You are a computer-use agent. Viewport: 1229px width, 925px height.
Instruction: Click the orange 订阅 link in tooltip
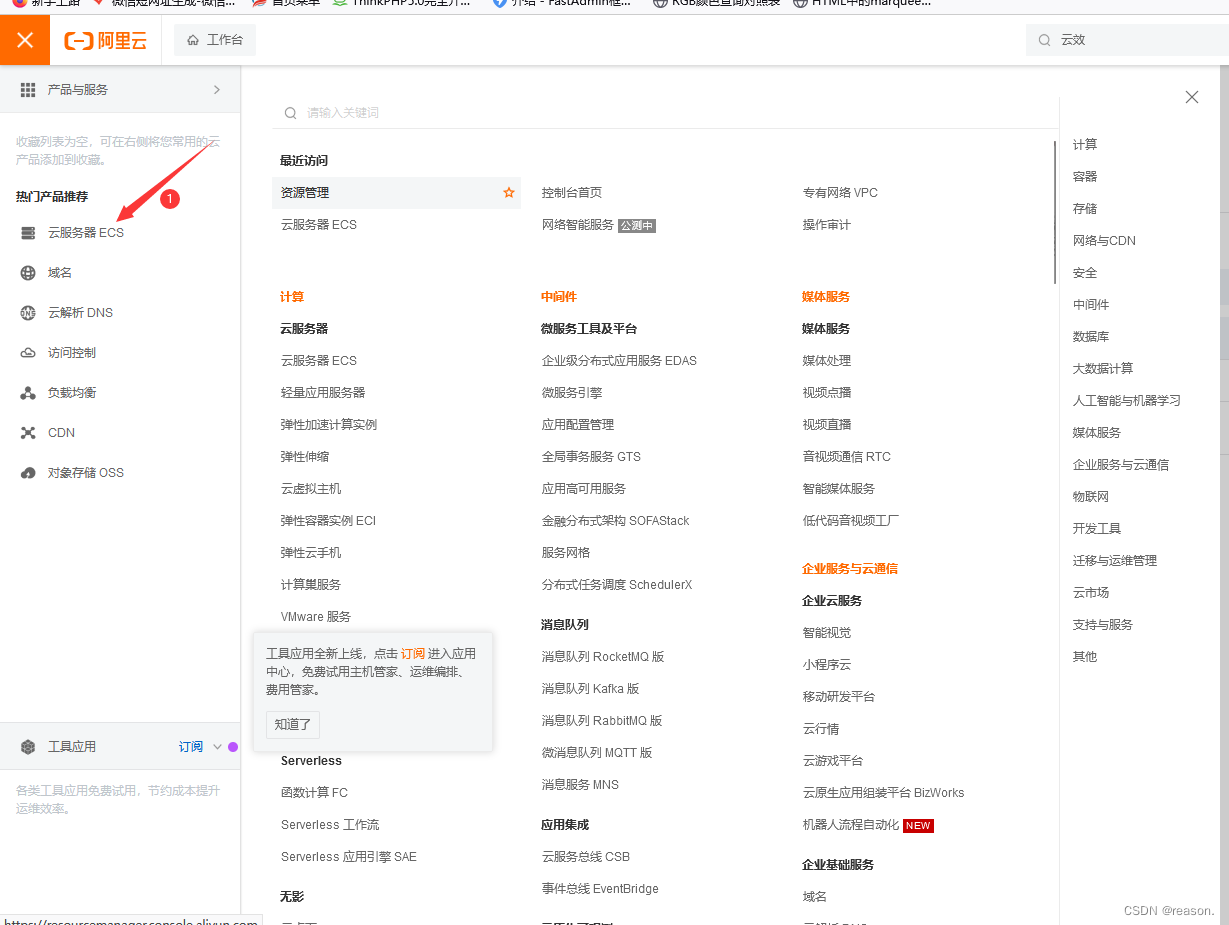413,653
